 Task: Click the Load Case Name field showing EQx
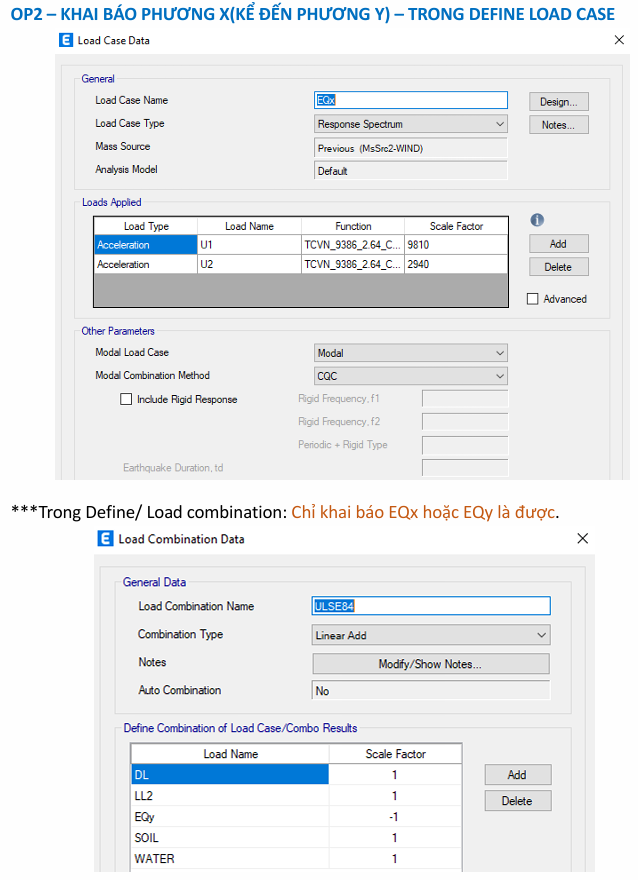click(410, 100)
